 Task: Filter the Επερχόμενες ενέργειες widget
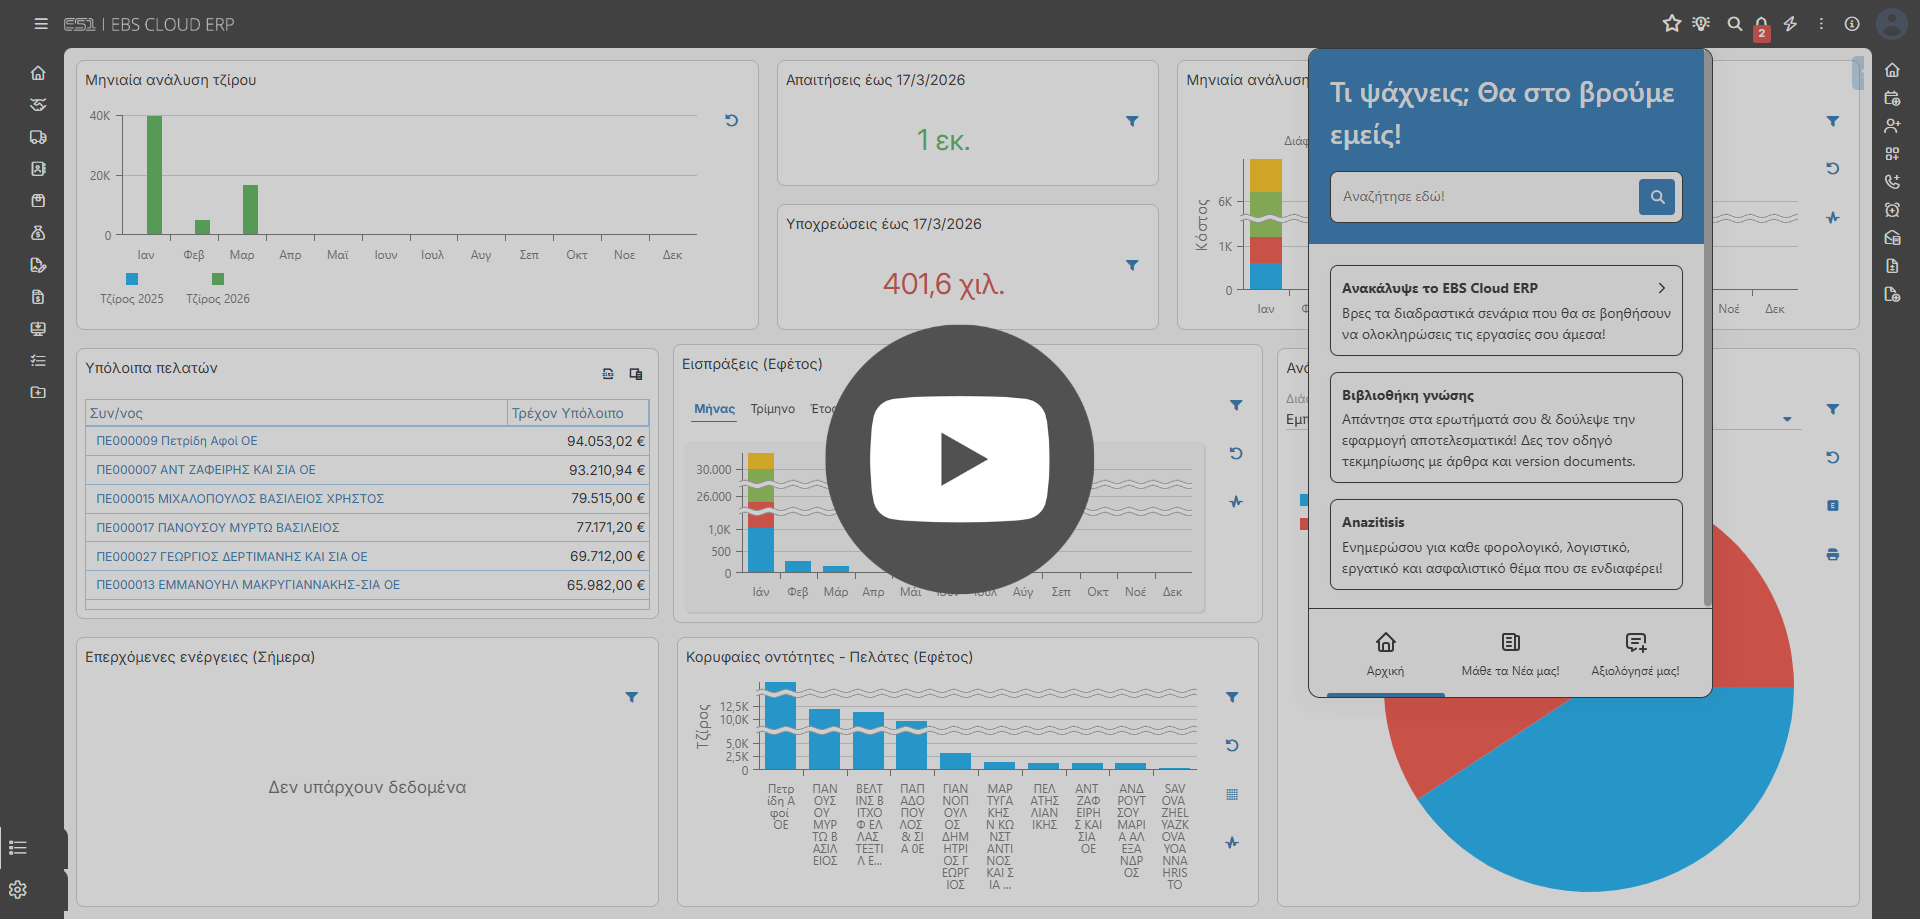[632, 697]
